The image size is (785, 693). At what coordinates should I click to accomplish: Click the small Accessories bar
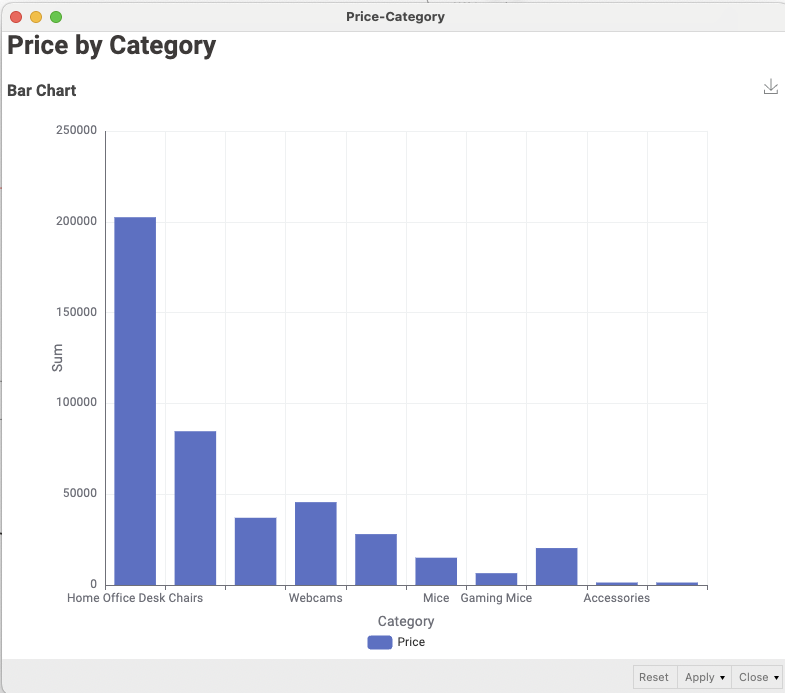[617, 583]
